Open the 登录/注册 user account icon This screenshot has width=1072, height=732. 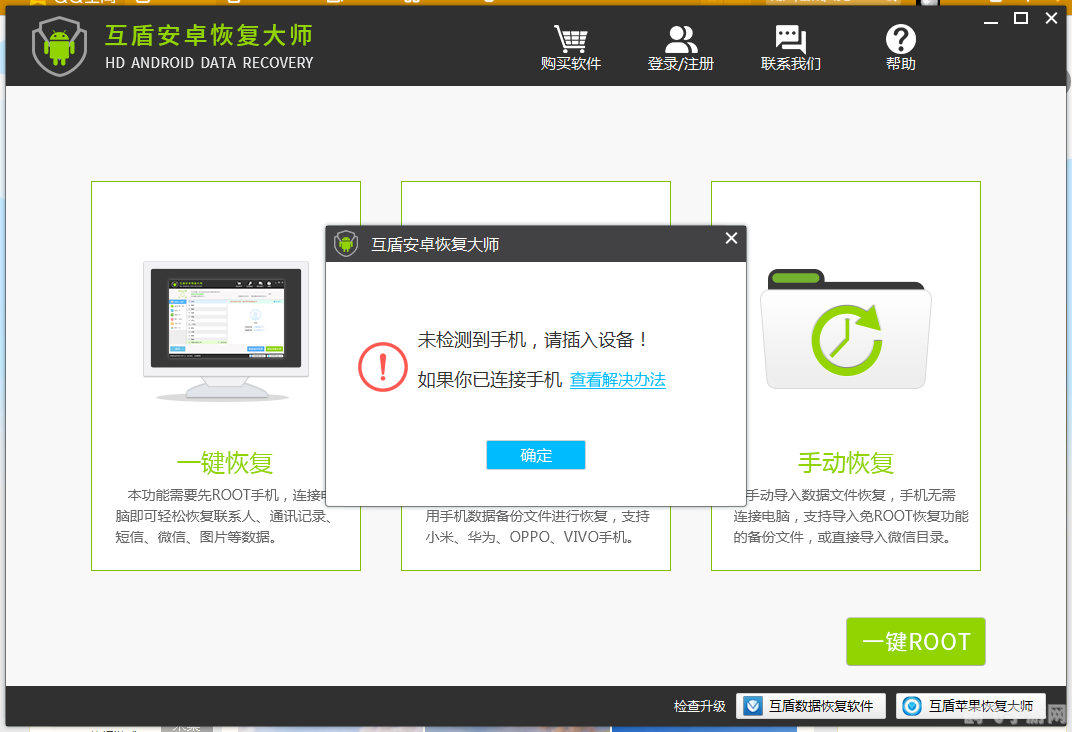[x=680, y=39]
